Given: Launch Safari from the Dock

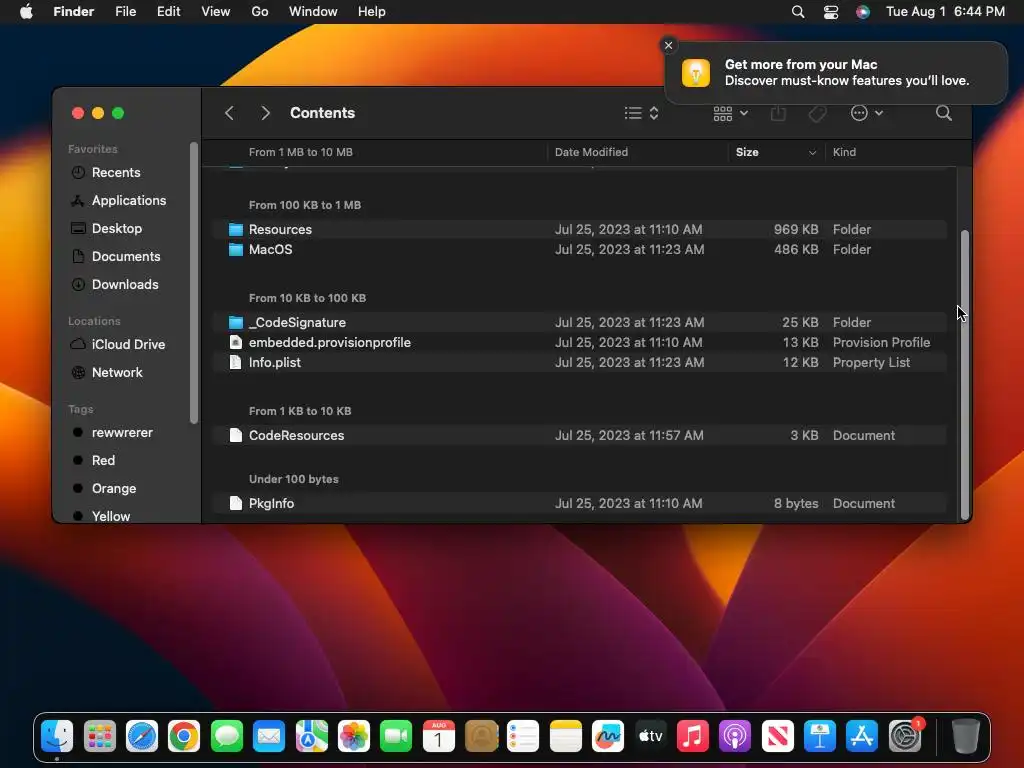Looking at the screenshot, I should click(x=142, y=737).
